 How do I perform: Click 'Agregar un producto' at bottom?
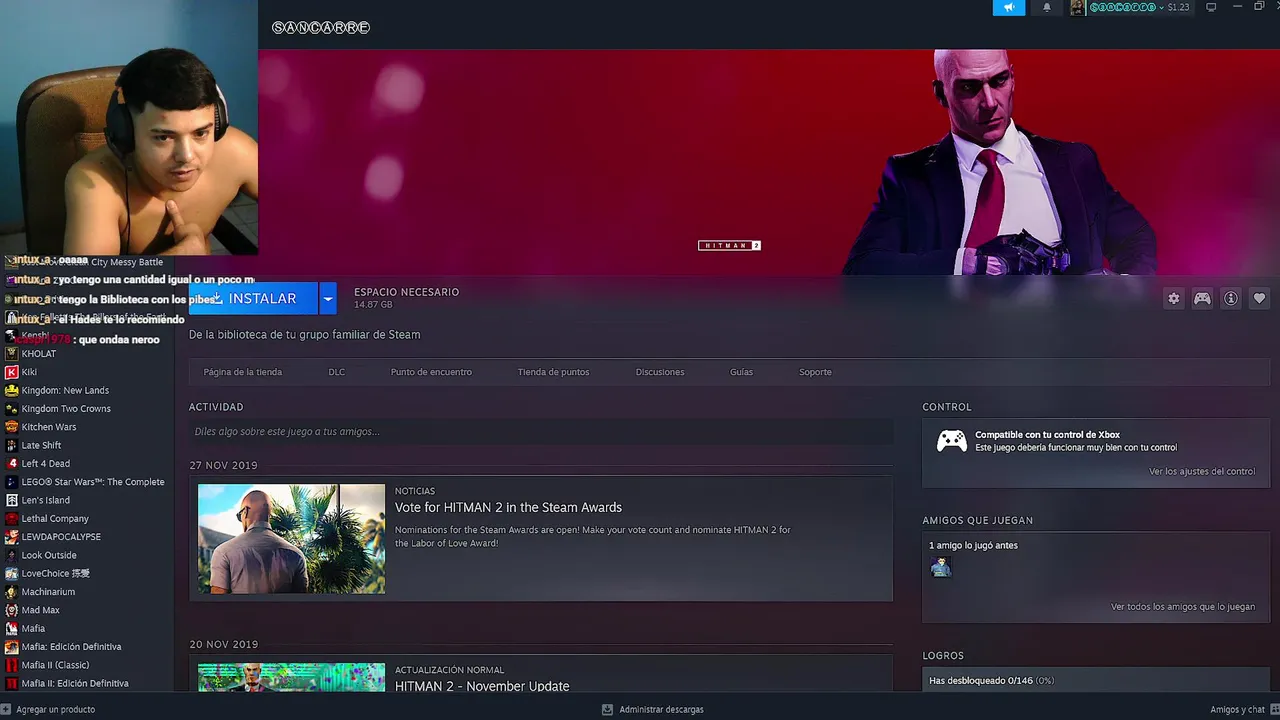coord(49,710)
